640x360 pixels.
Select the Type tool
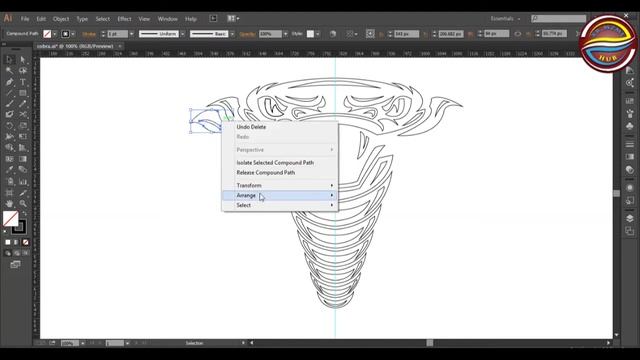click(x=23, y=82)
